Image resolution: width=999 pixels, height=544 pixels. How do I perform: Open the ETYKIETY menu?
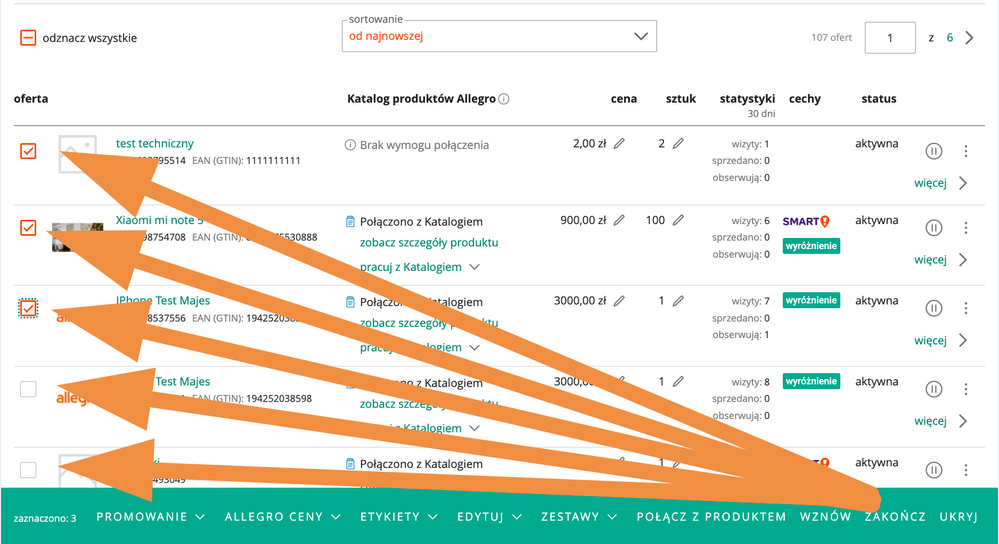[x=399, y=517]
